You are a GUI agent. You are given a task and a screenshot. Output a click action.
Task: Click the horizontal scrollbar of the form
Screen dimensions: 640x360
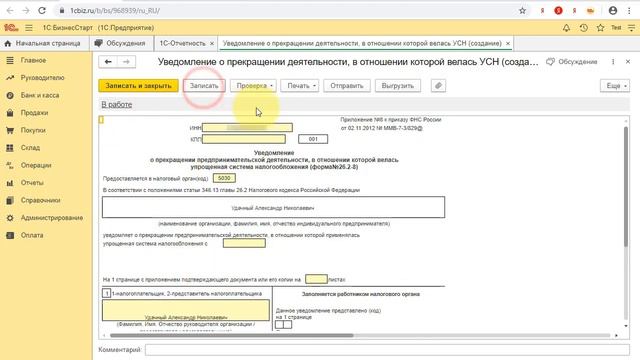point(231,336)
